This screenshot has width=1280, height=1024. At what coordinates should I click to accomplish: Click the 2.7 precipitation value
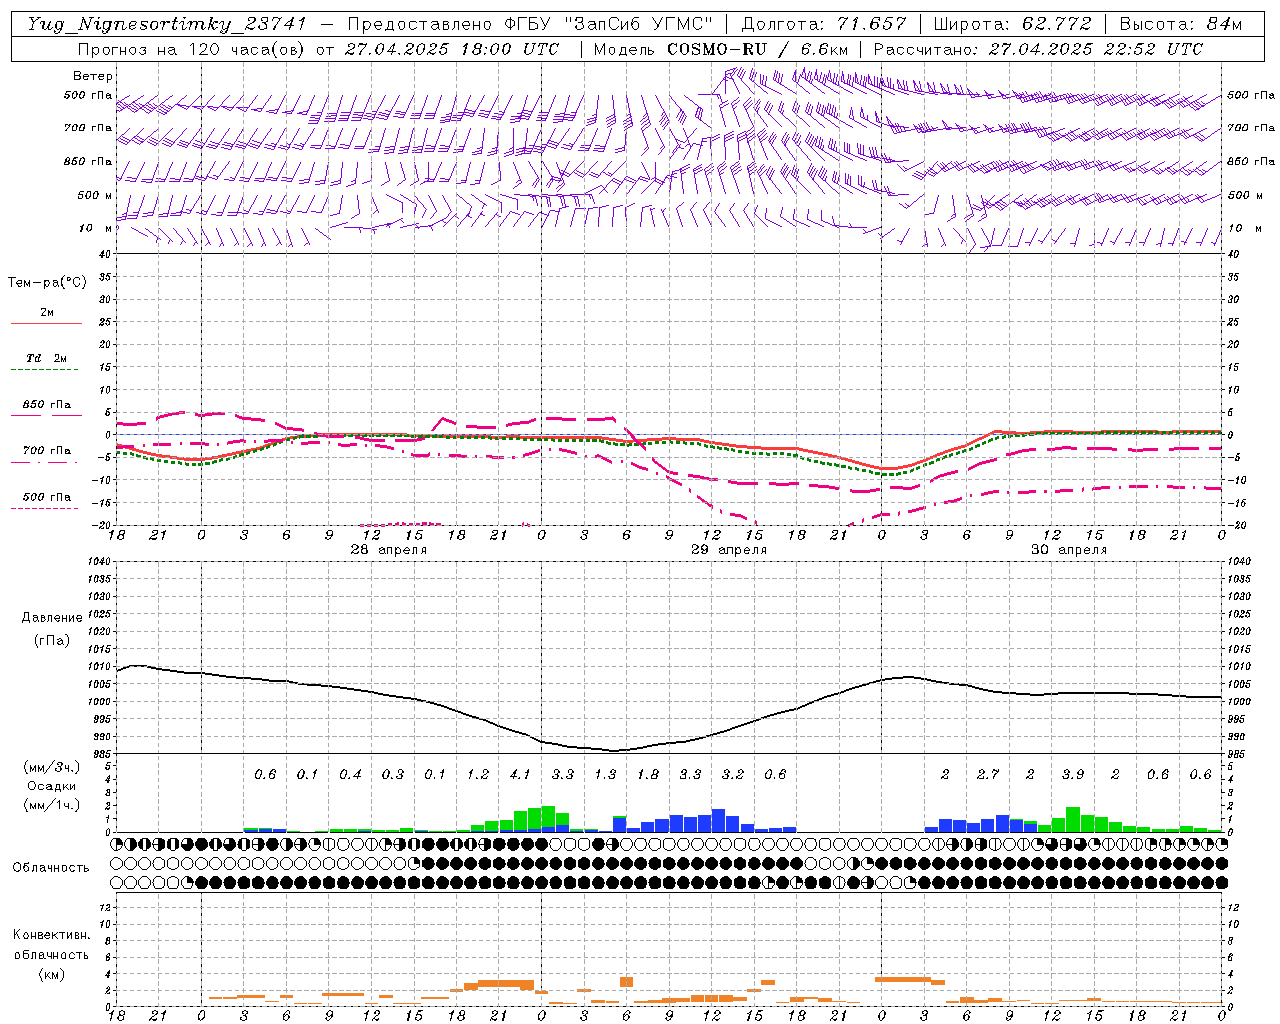[x=988, y=774]
